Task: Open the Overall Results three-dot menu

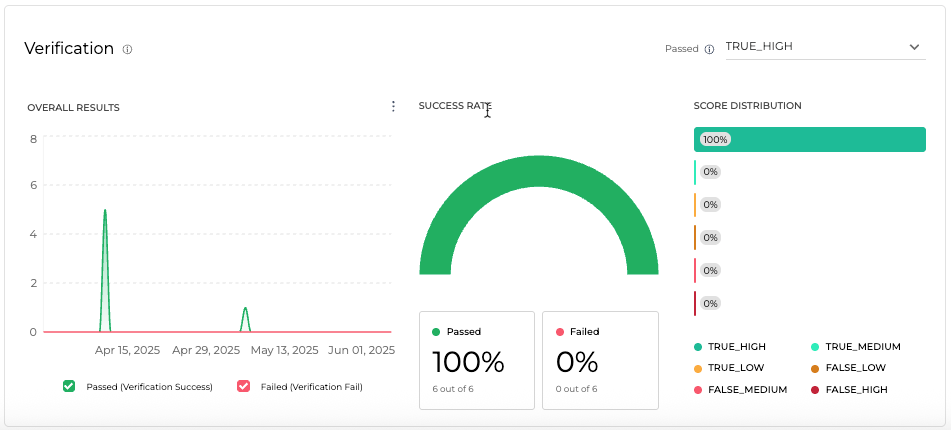Action: pyautogui.click(x=393, y=106)
